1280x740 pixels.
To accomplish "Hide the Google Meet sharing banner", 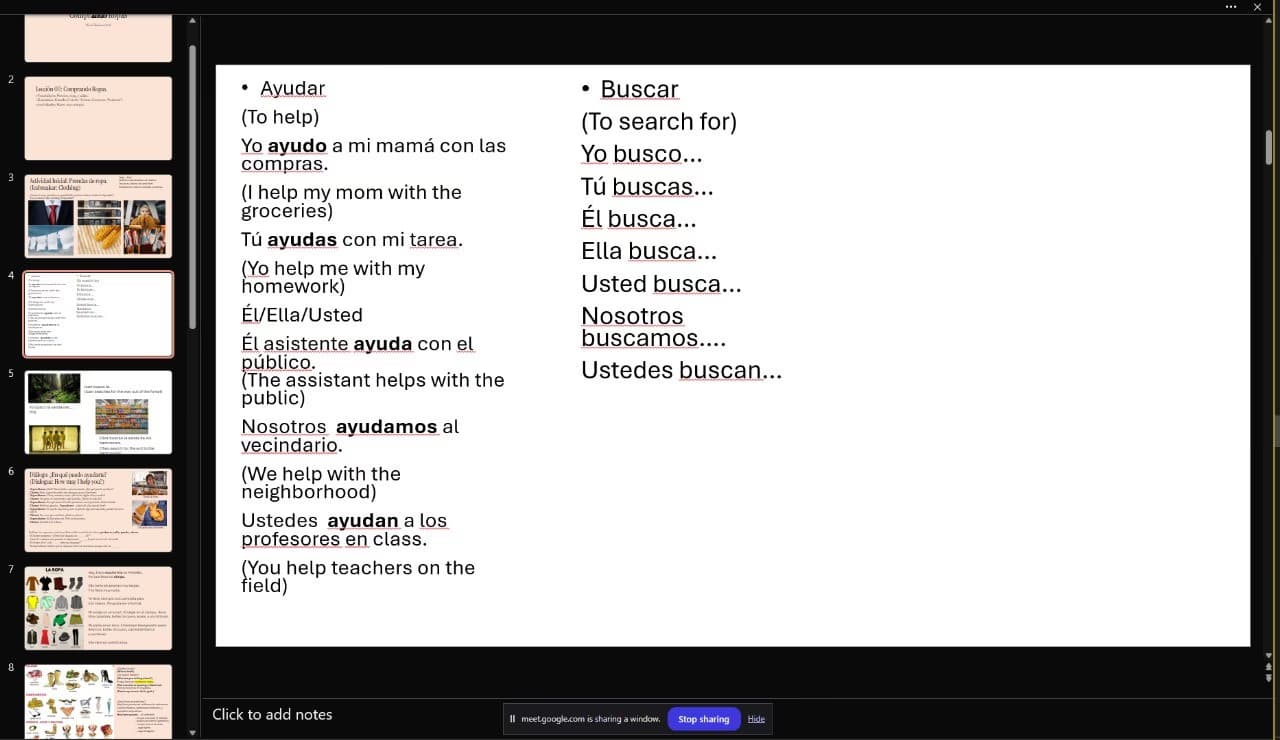I will (756, 719).
